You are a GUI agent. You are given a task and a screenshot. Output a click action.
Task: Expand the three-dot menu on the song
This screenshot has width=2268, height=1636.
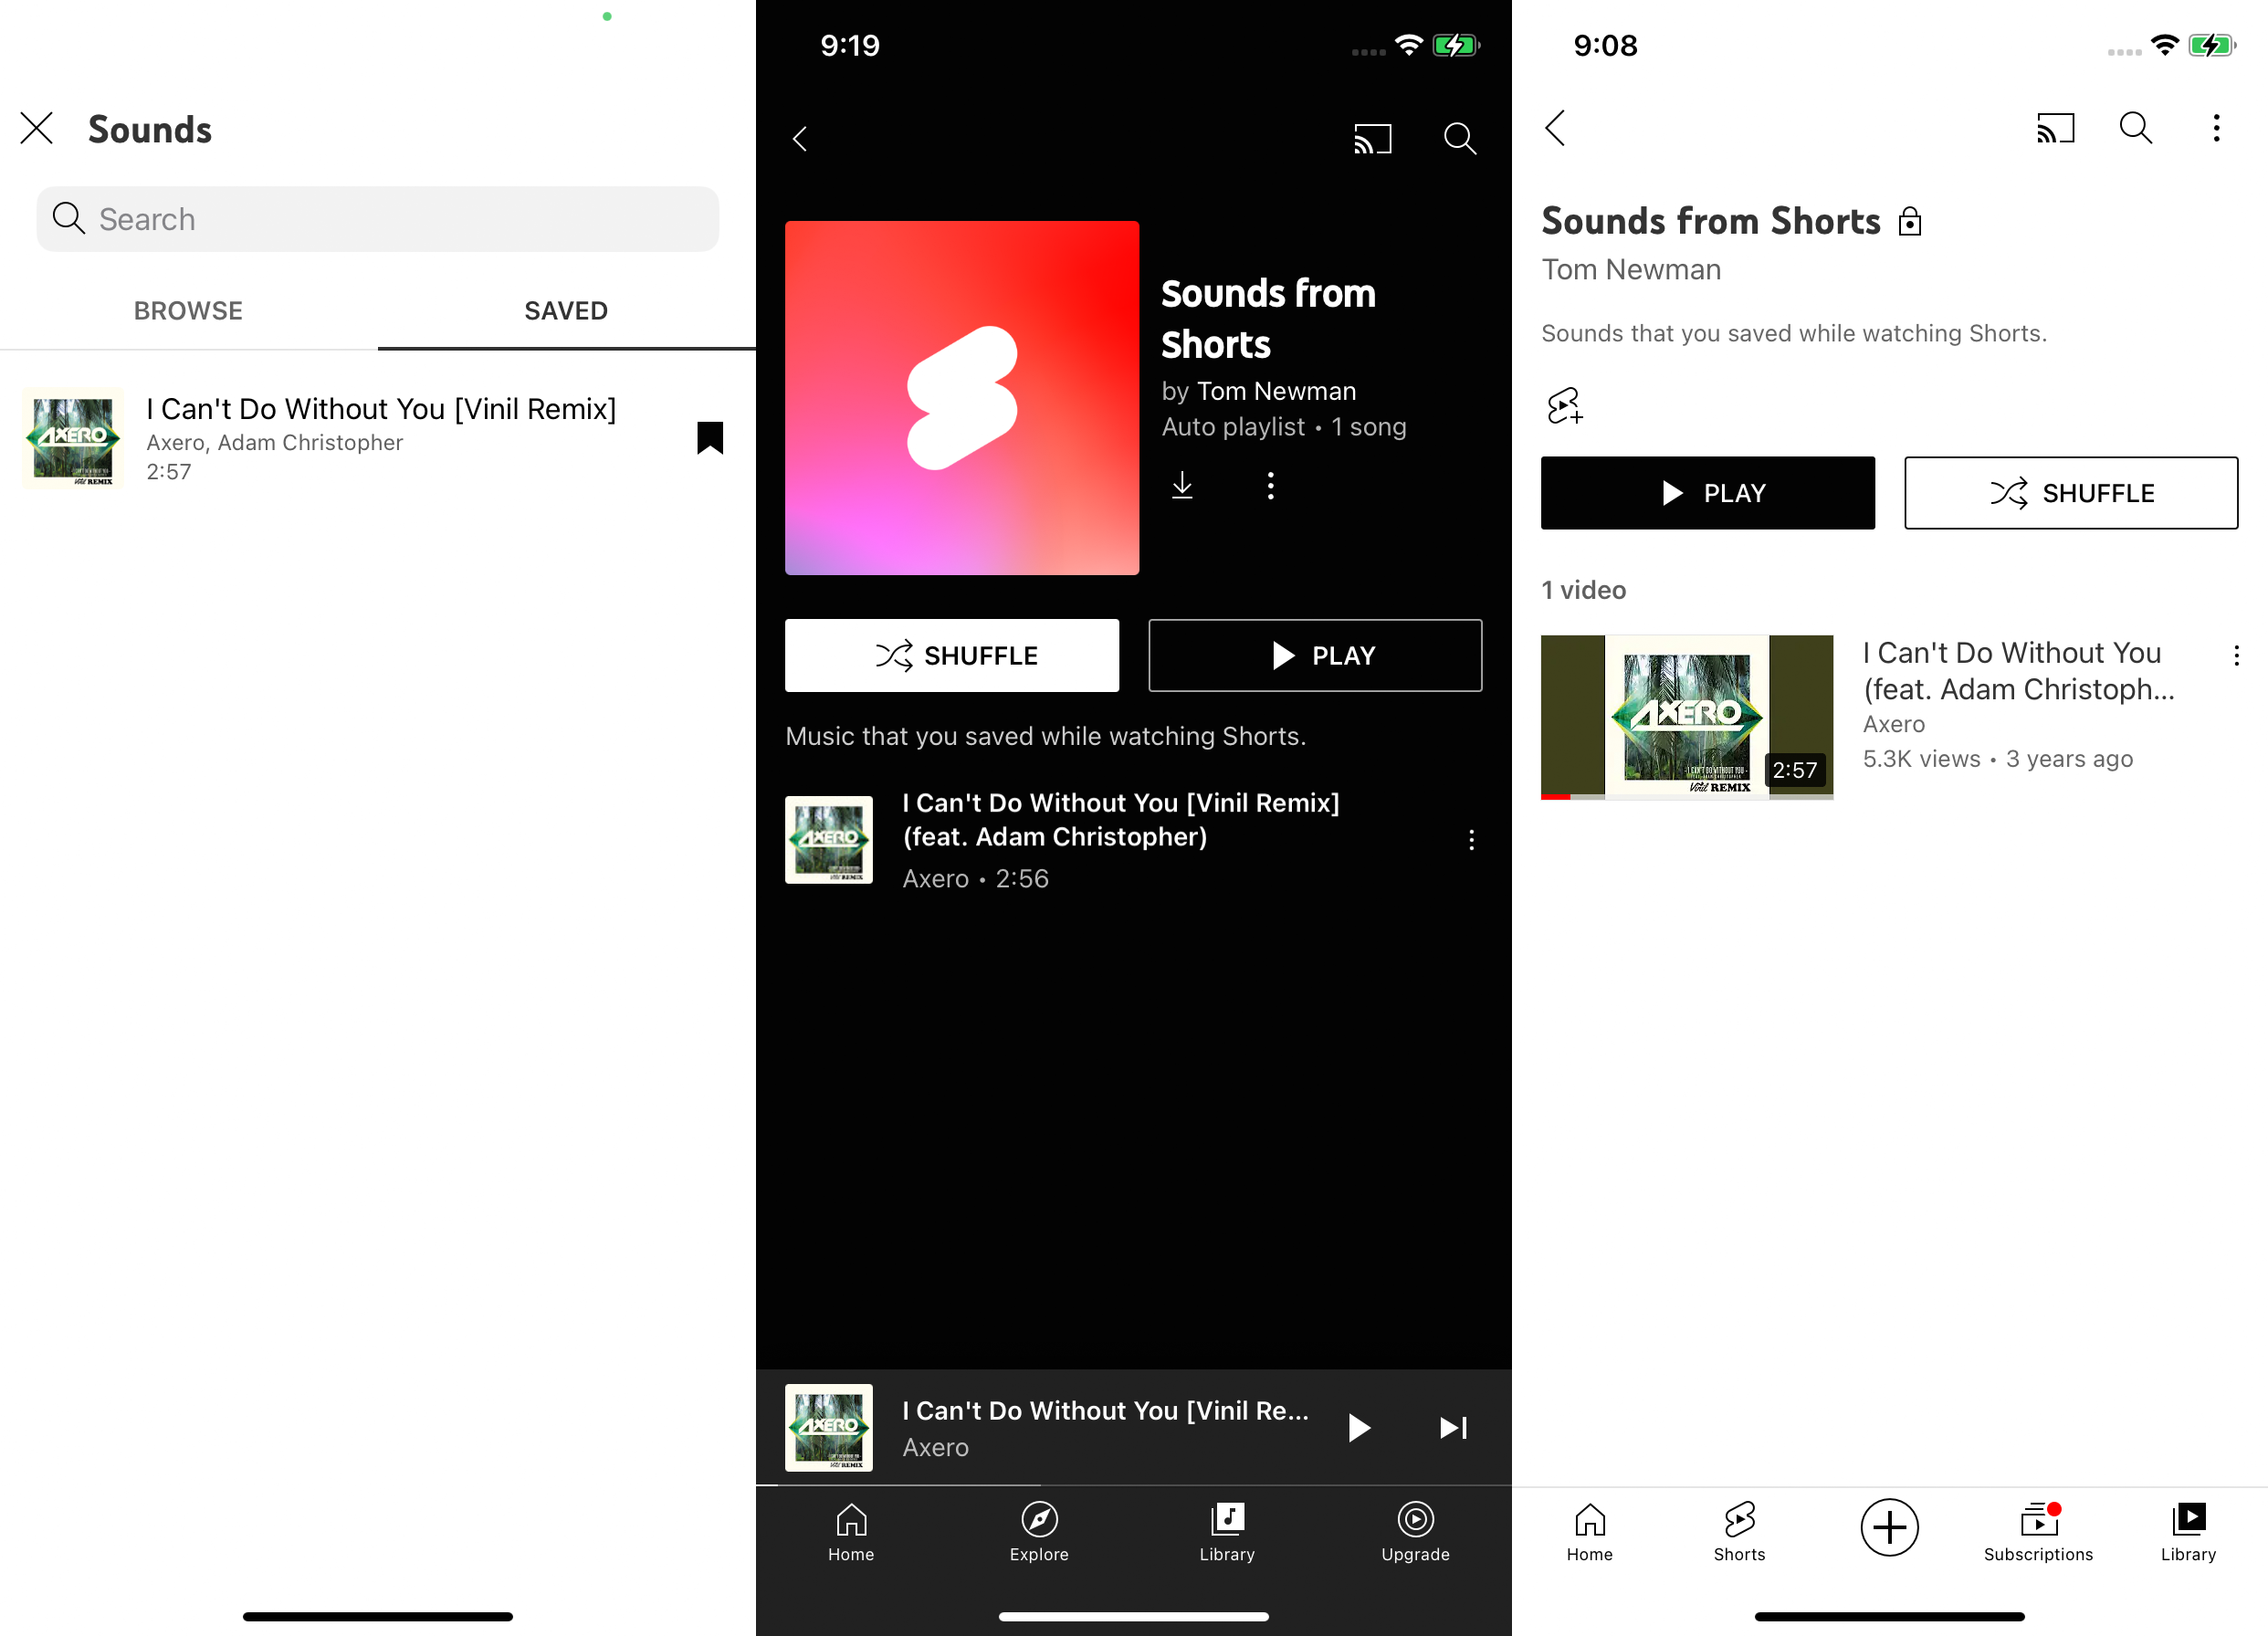click(1470, 840)
